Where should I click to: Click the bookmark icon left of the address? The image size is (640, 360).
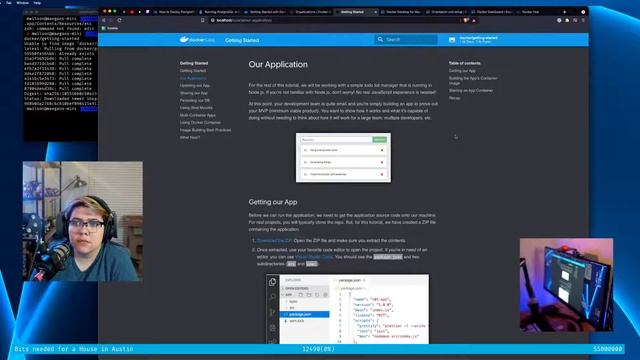click(x=202, y=20)
